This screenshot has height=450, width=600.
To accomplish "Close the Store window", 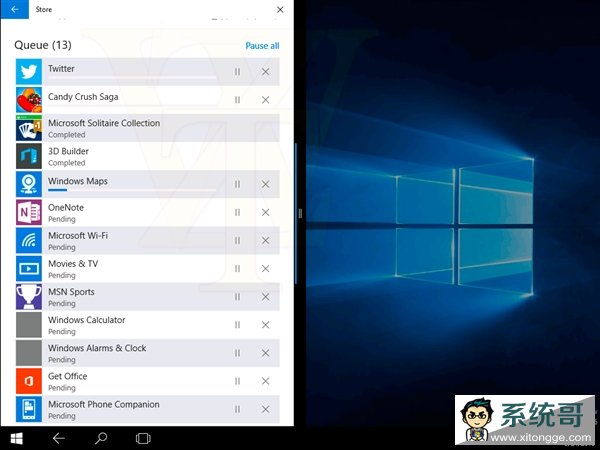I will coord(280,10).
